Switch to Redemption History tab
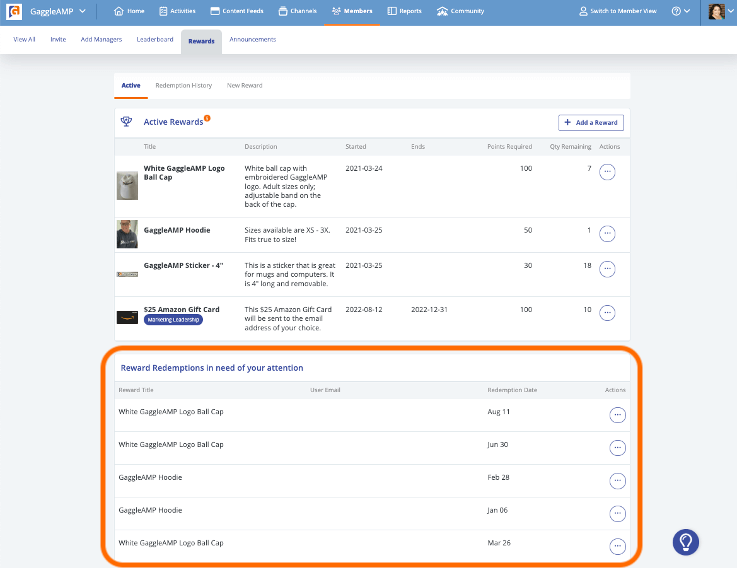Viewport: 737px width, 568px height. tap(184, 86)
